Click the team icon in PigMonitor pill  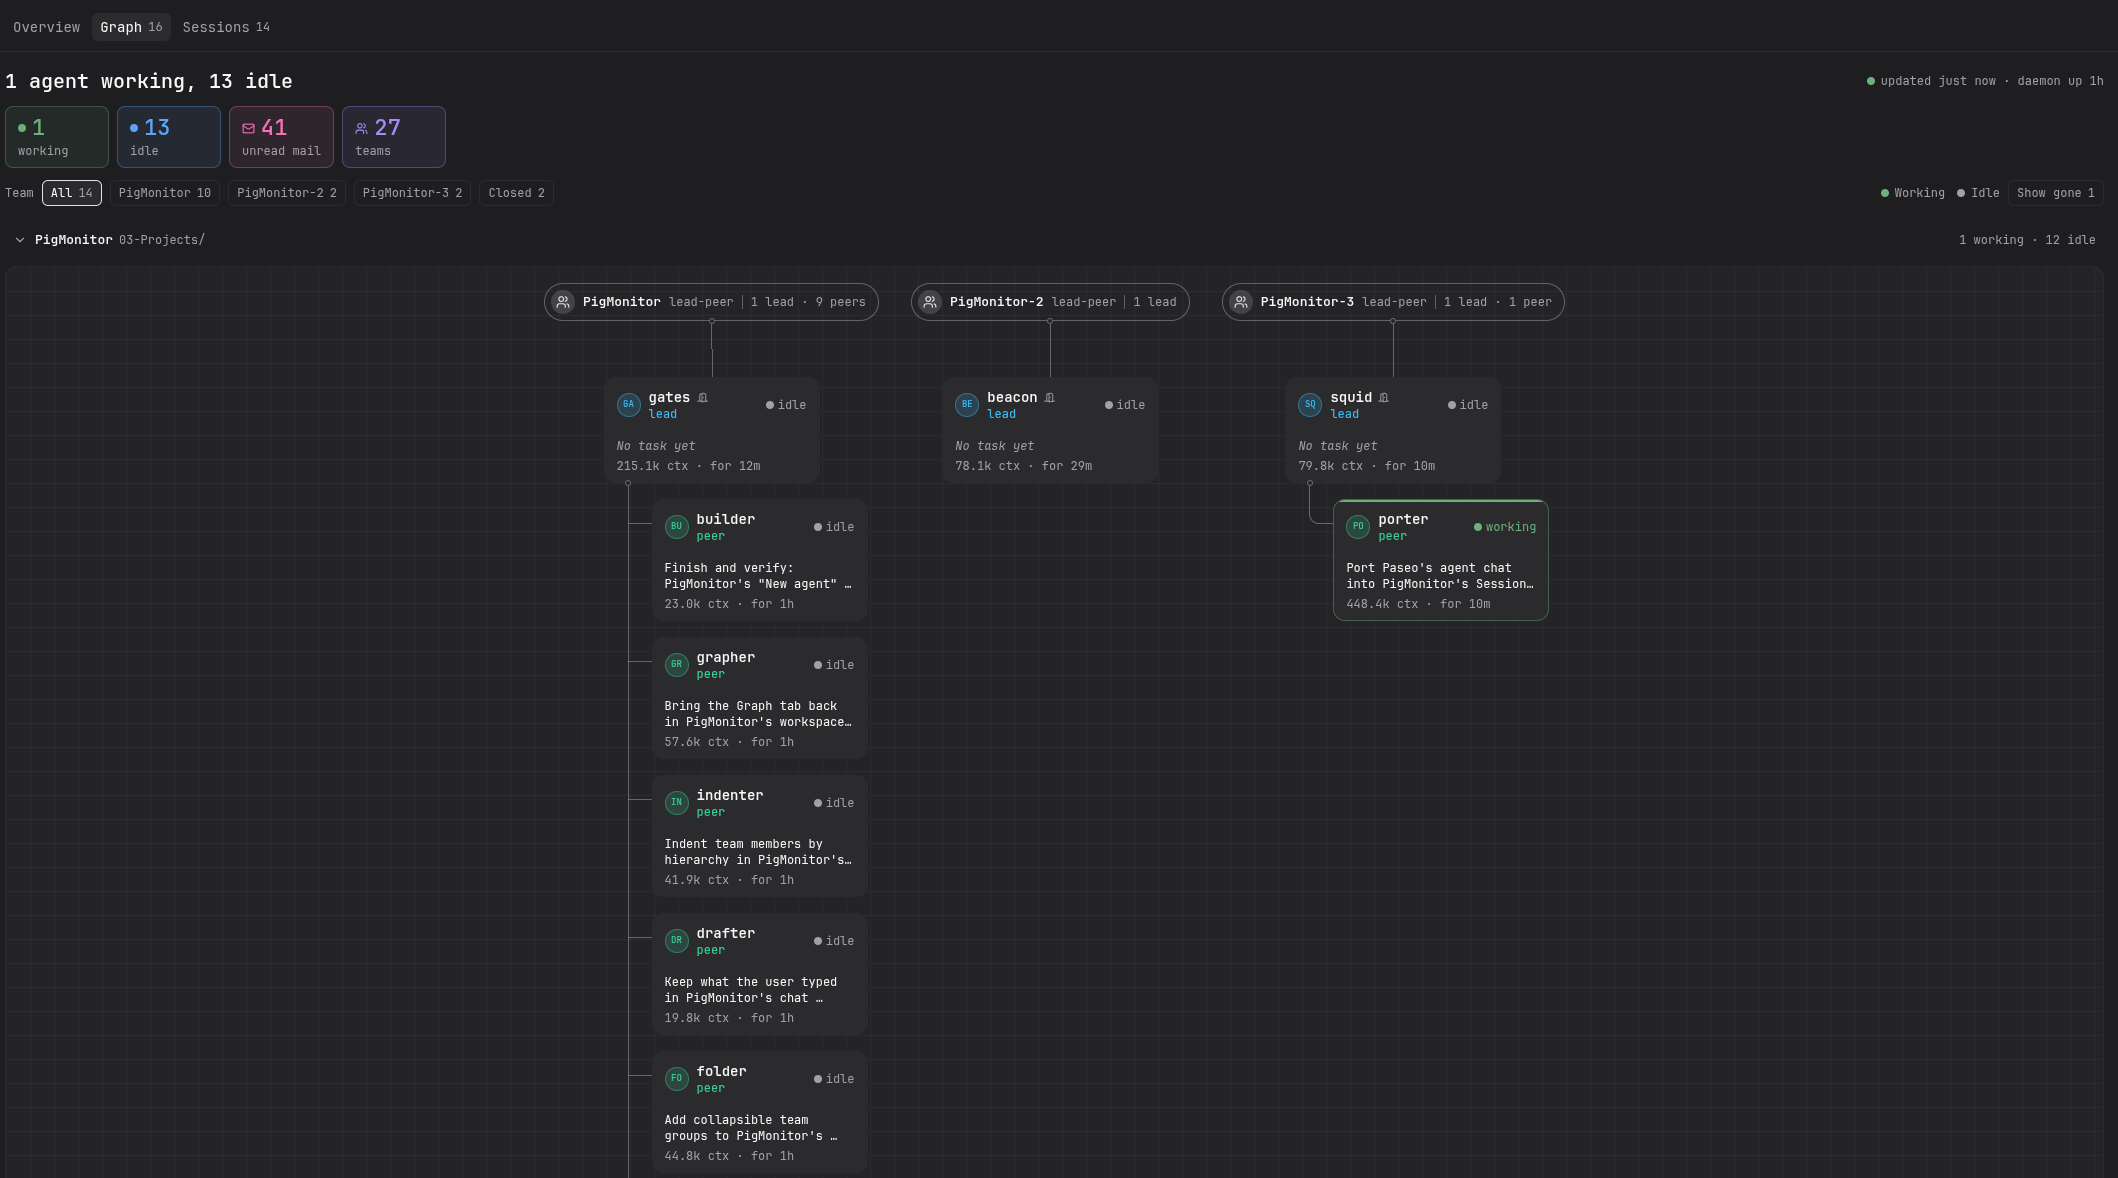563,302
